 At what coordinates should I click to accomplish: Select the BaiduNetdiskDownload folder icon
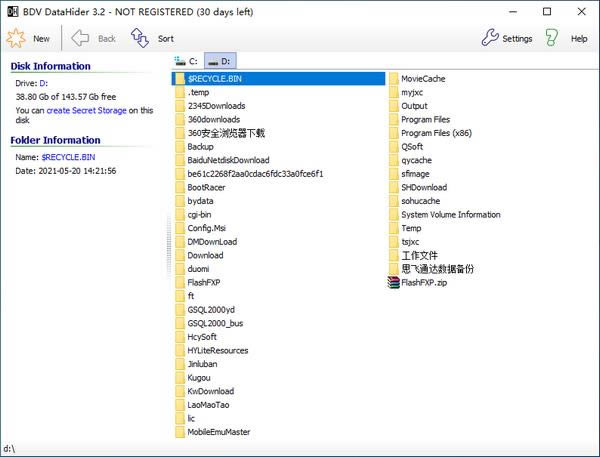click(x=180, y=160)
